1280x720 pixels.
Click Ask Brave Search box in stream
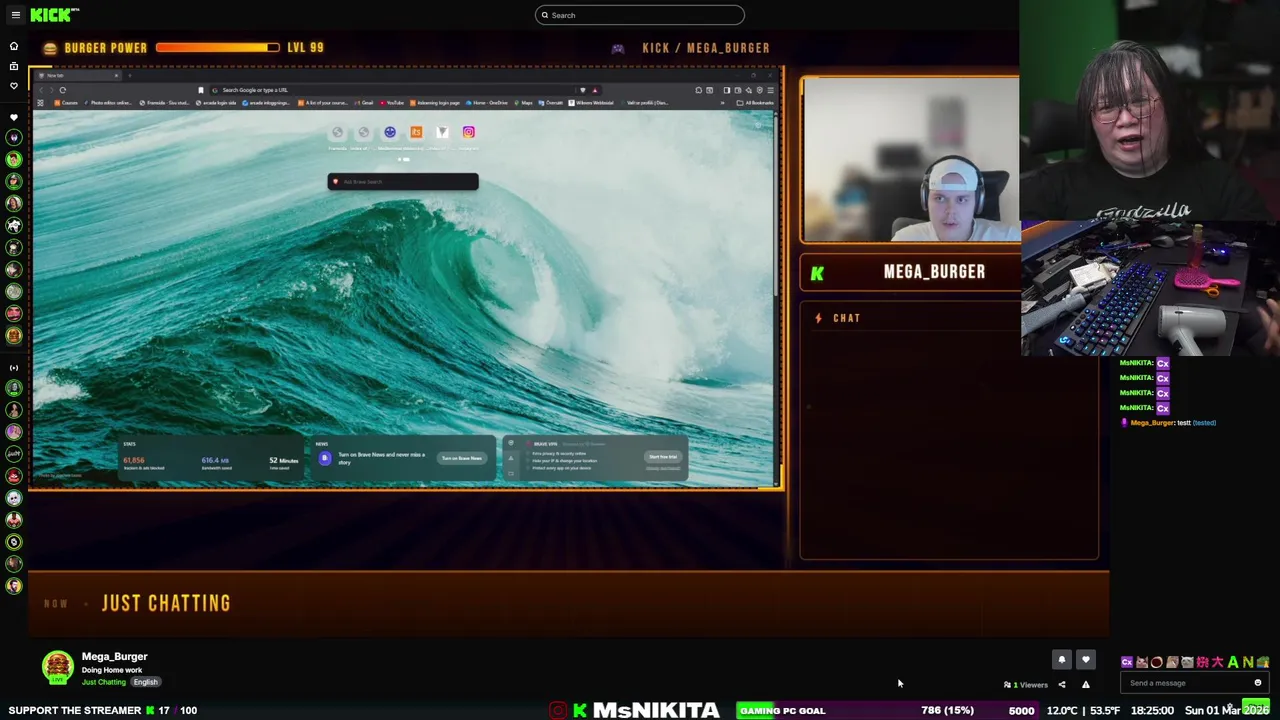pos(403,181)
